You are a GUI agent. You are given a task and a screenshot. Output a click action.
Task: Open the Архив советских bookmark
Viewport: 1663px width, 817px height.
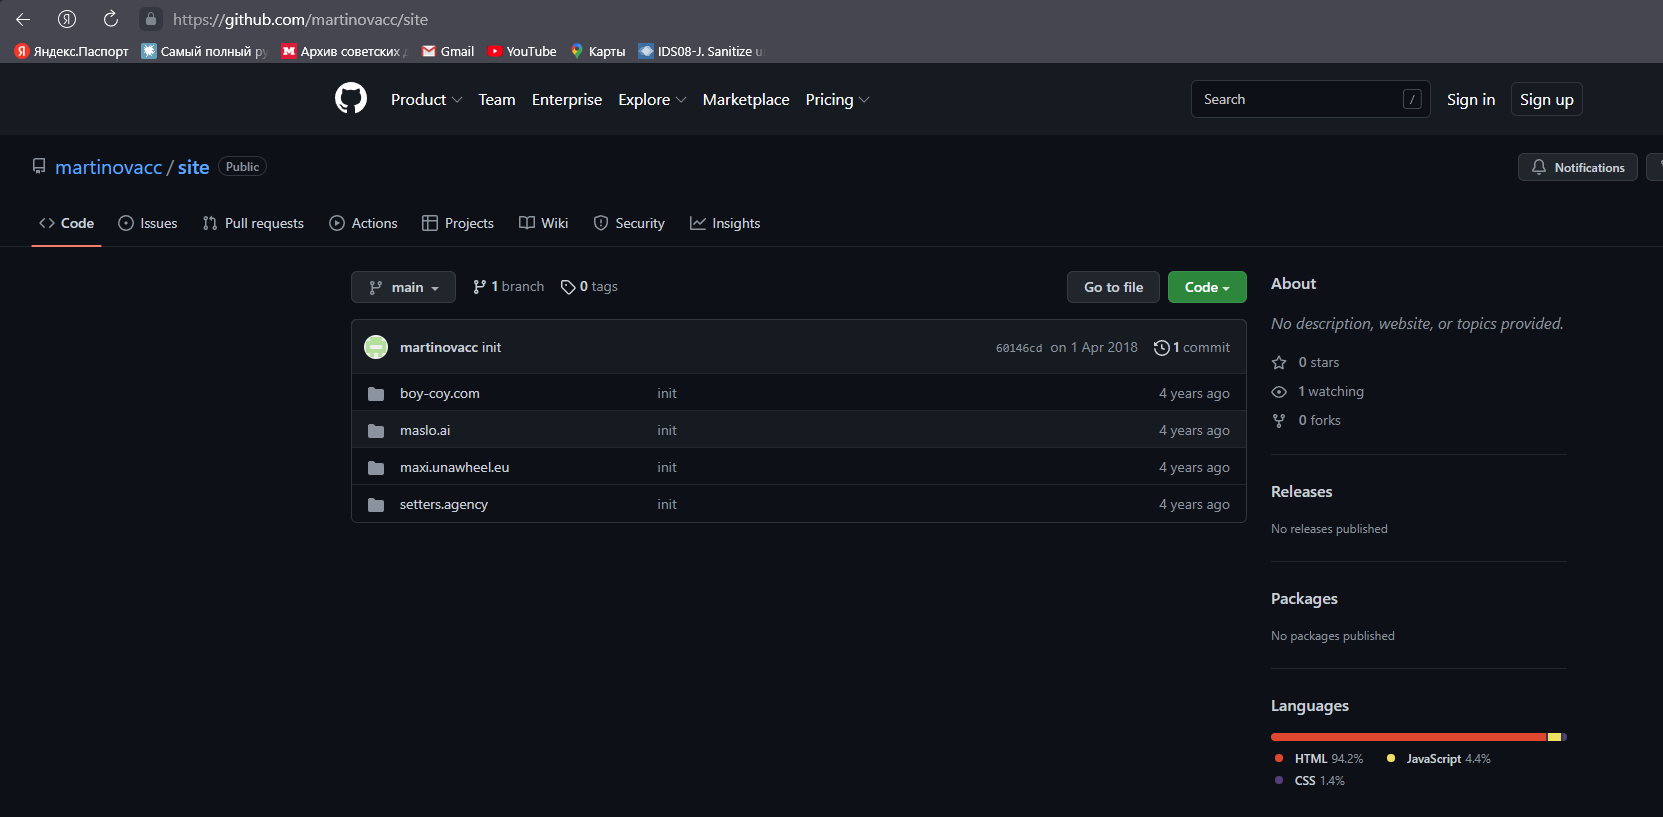(x=345, y=51)
